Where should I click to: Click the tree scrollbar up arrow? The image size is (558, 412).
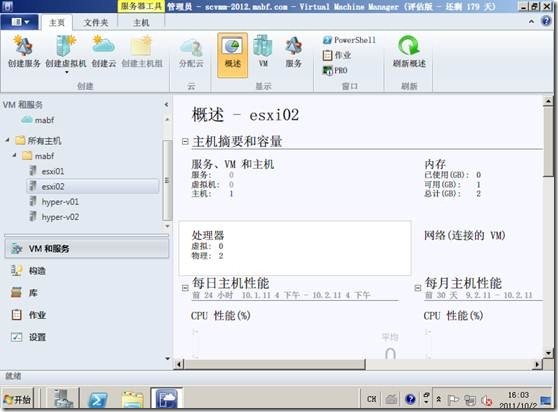pos(167,120)
